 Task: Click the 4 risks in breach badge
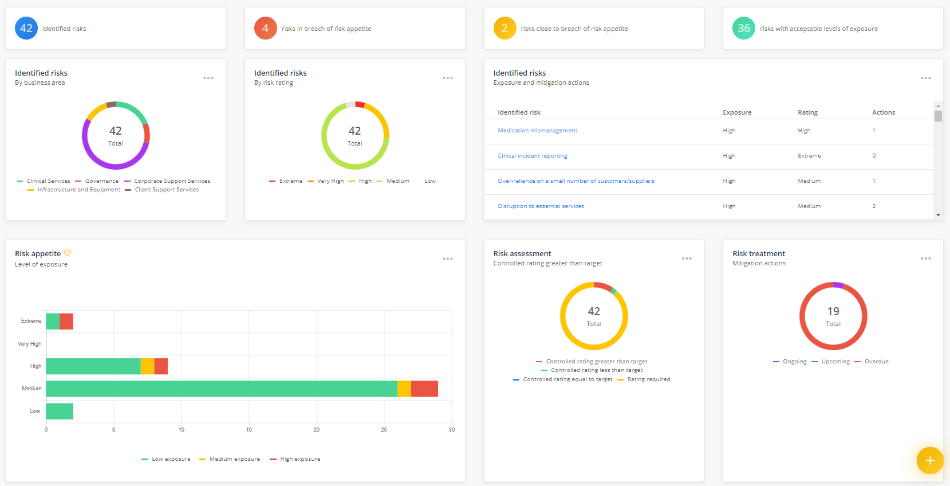coord(265,28)
